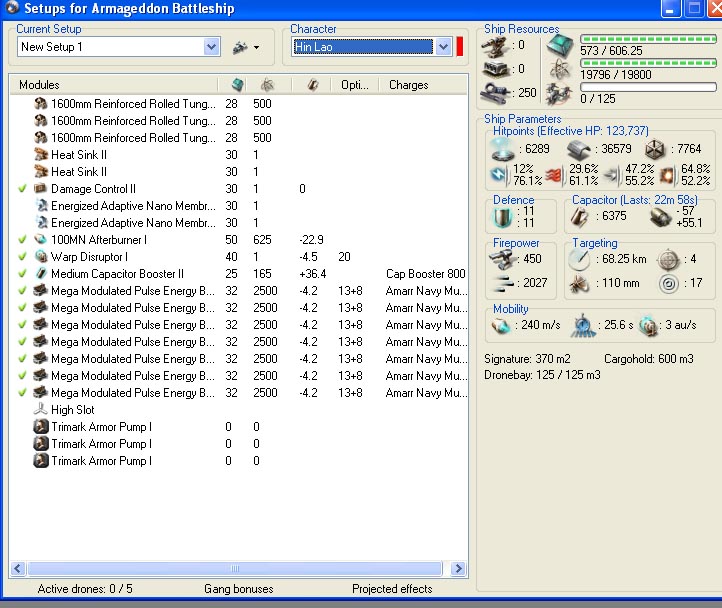Viewport: 722px width, 608px height.
Task: Expand the Character dropdown showing Hin Lao
Action: coord(444,47)
